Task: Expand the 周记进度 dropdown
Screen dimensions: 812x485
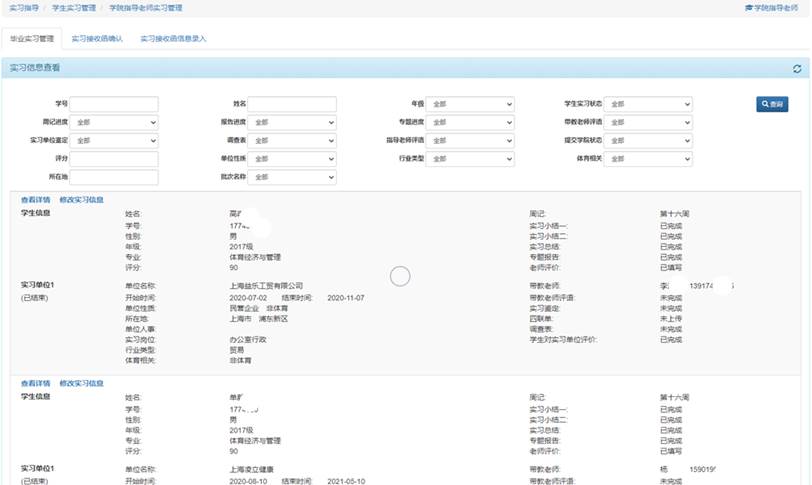Action: [114, 122]
